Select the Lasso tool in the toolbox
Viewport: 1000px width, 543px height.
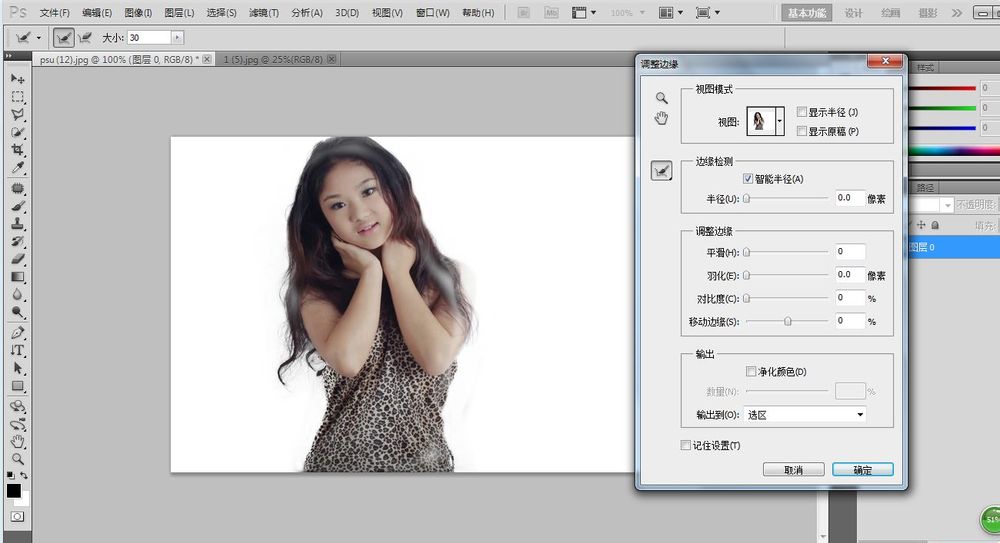click(x=18, y=115)
